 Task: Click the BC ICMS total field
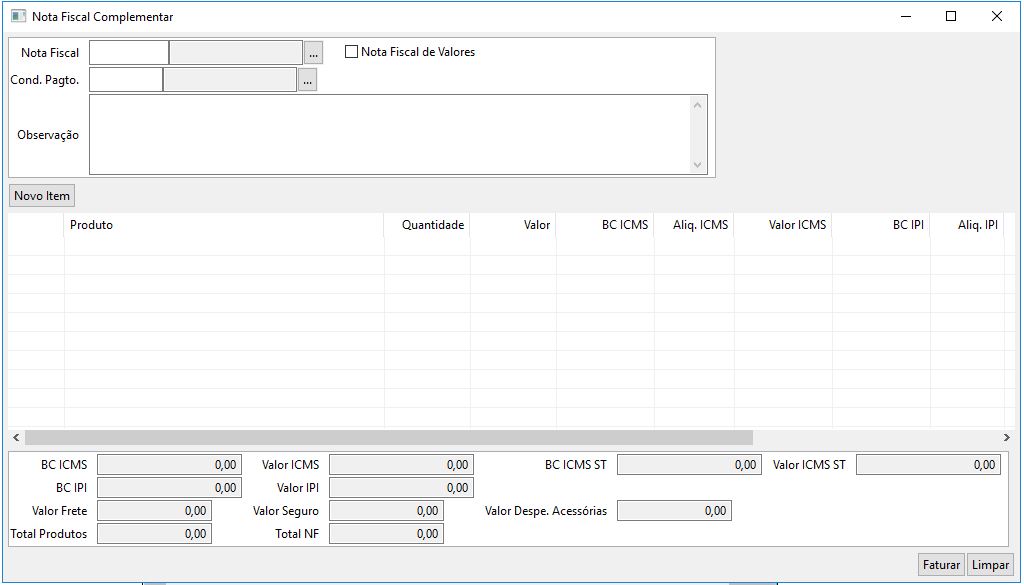click(x=169, y=465)
